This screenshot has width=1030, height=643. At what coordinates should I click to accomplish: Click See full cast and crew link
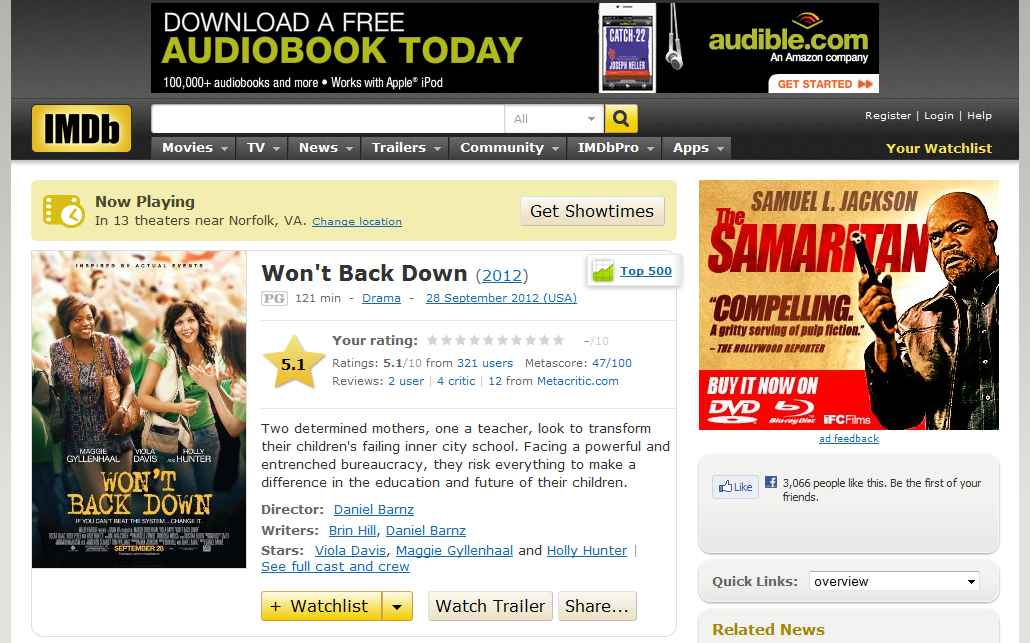click(x=335, y=567)
